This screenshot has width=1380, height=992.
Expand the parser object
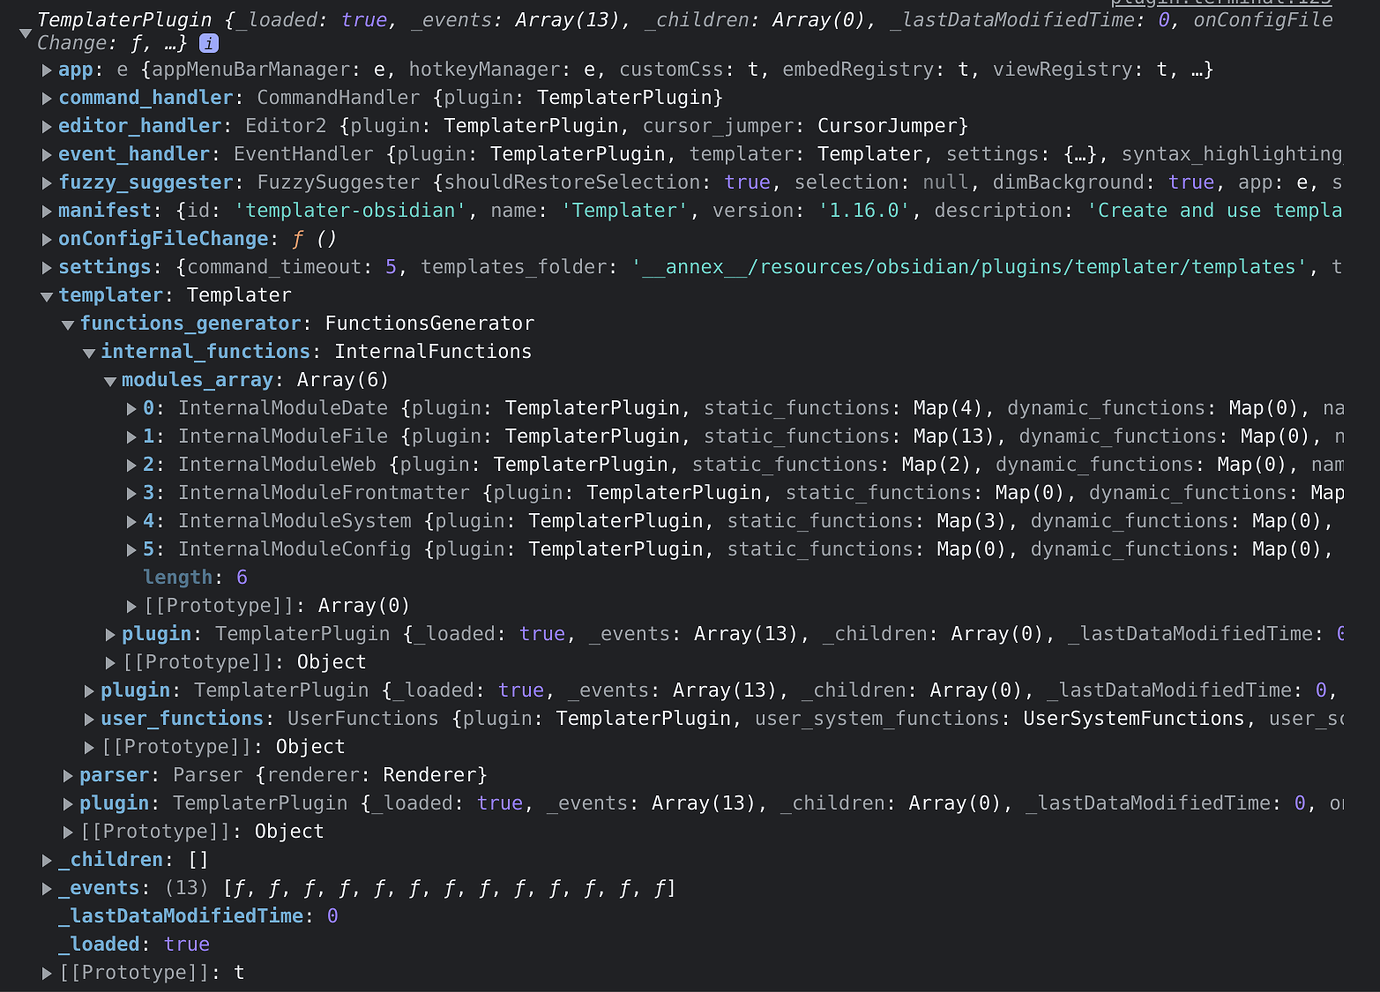pyautogui.click(x=67, y=775)
